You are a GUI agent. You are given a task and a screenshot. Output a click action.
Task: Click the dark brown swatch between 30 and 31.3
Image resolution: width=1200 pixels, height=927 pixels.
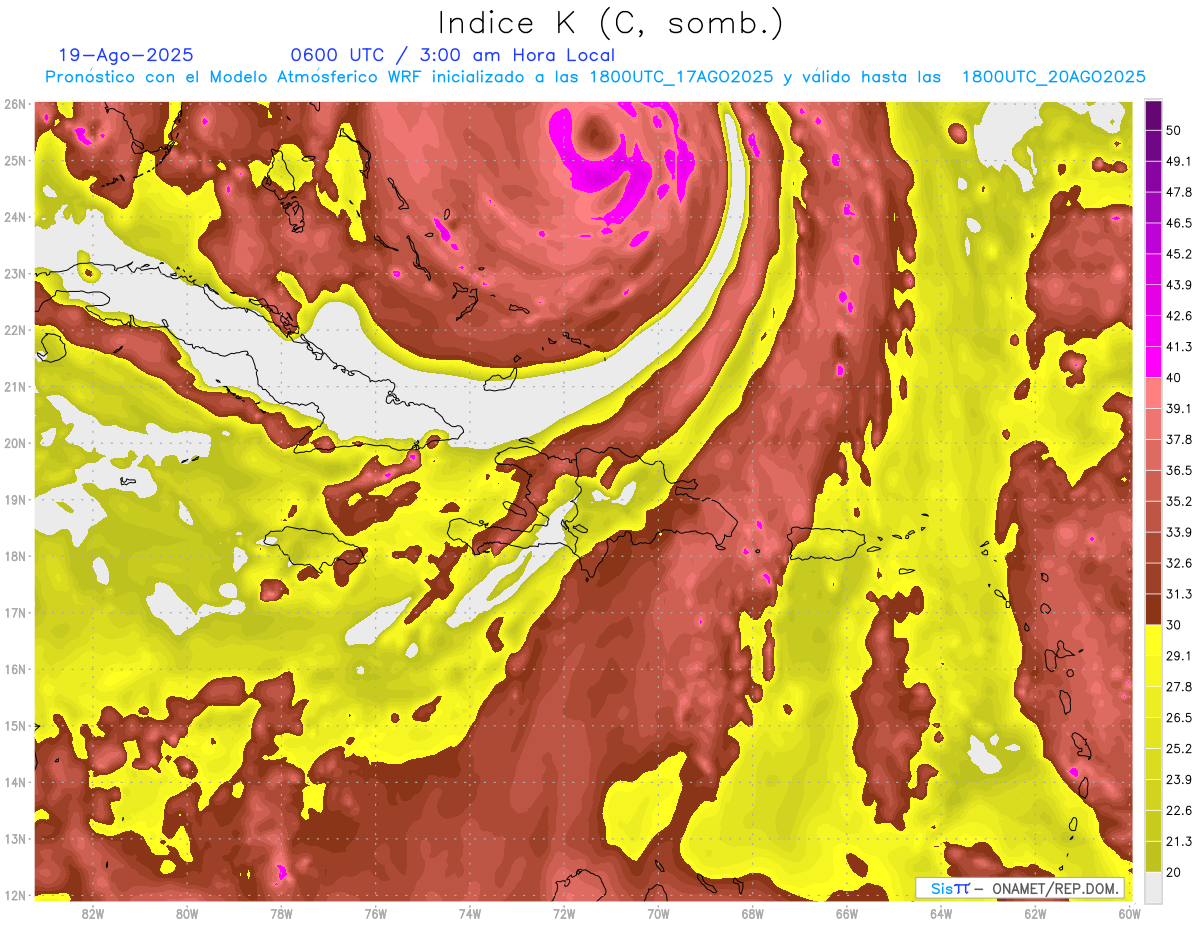(x=1153, y=609)
